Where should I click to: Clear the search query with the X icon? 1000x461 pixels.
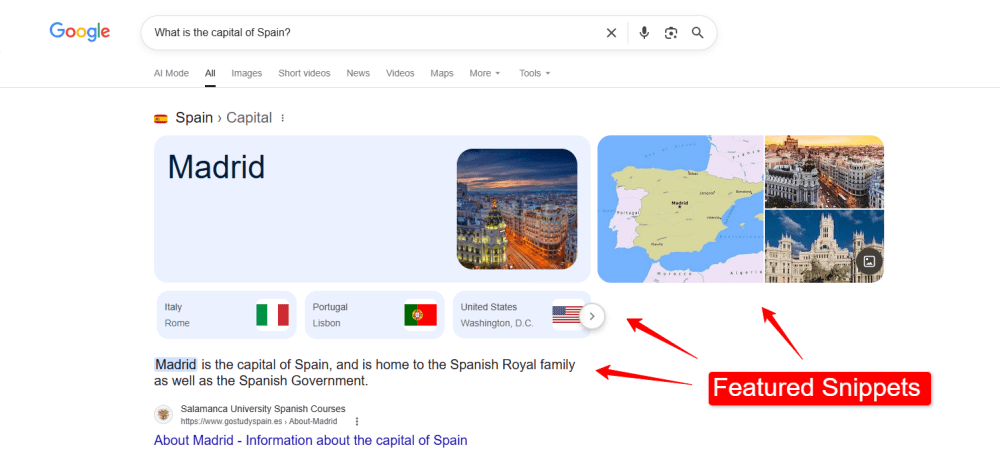click(611, 33)
